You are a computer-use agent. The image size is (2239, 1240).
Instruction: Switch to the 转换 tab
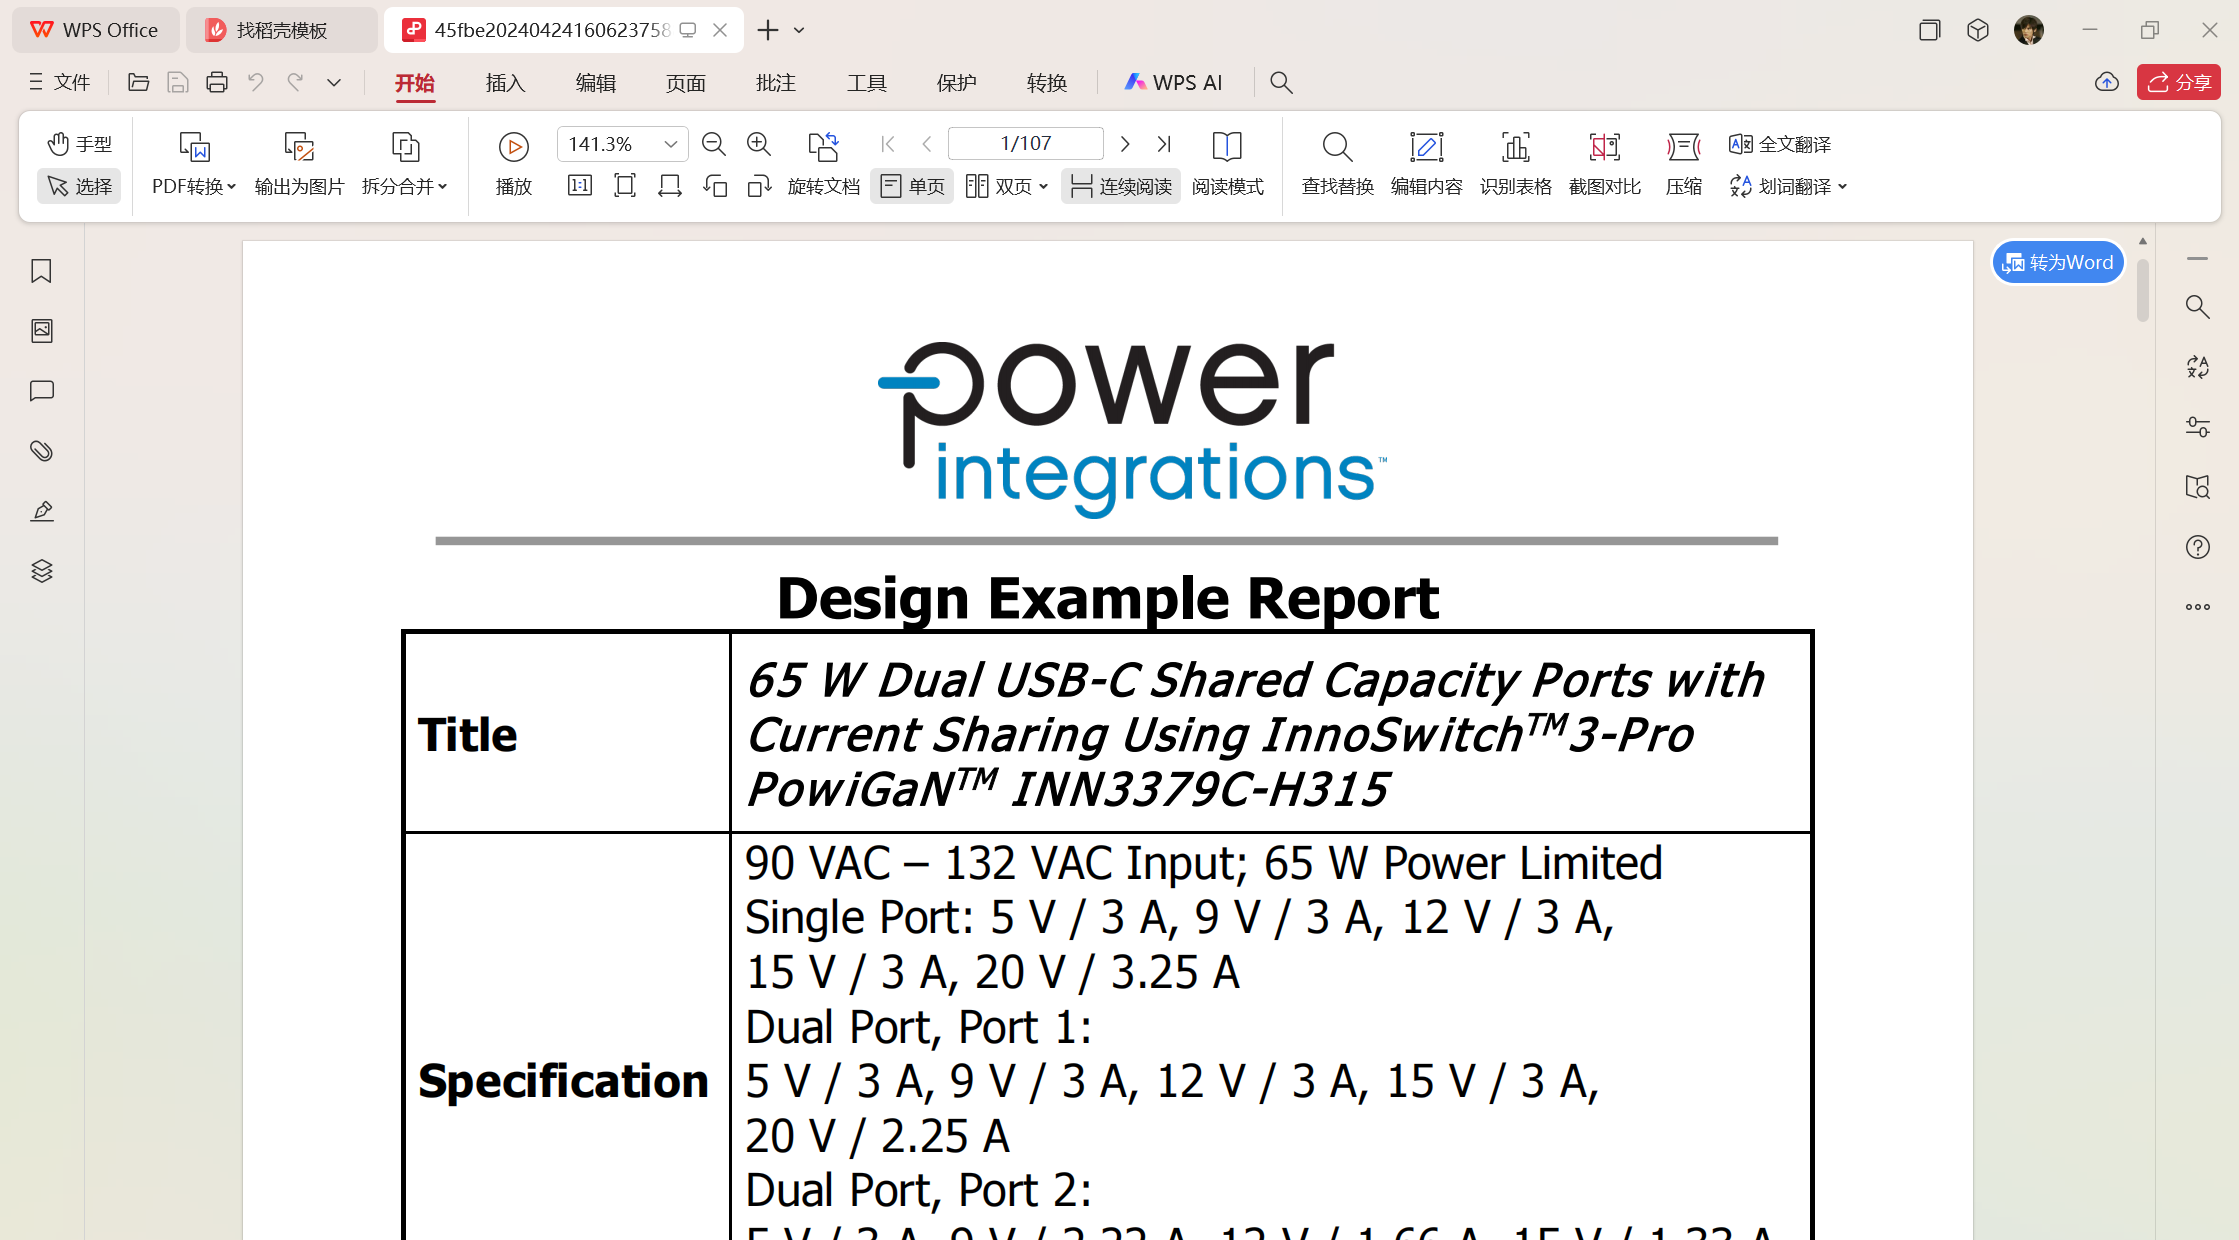(1047, 83)
